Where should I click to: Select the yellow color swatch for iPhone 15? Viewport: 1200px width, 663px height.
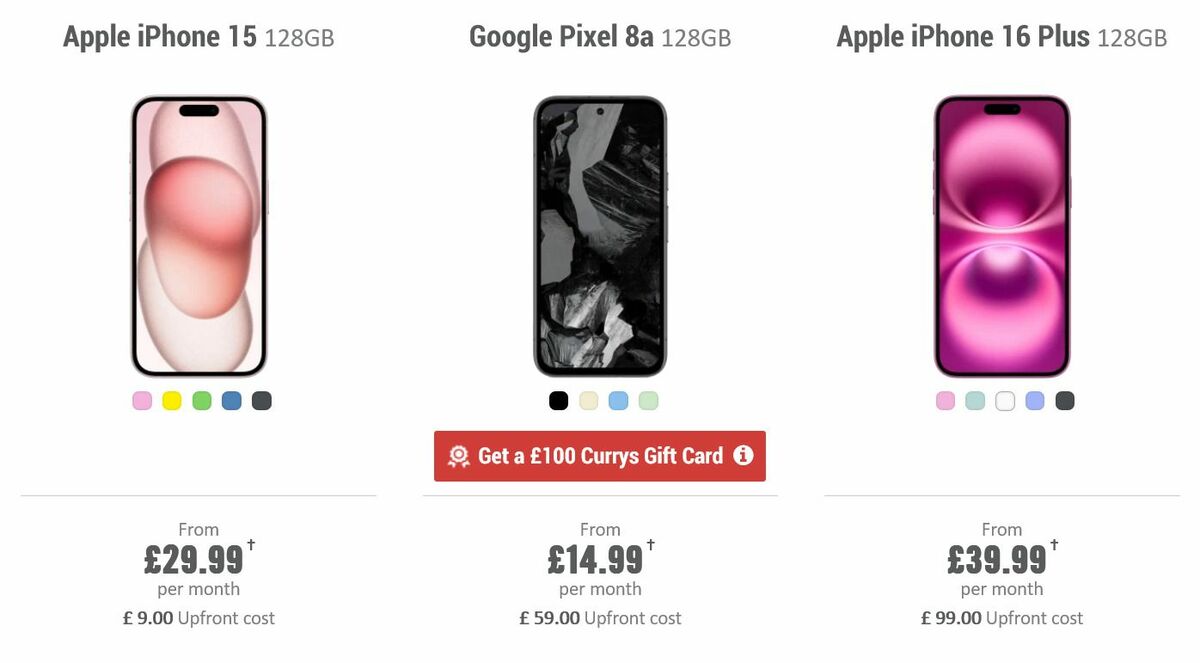pos(170,400)
